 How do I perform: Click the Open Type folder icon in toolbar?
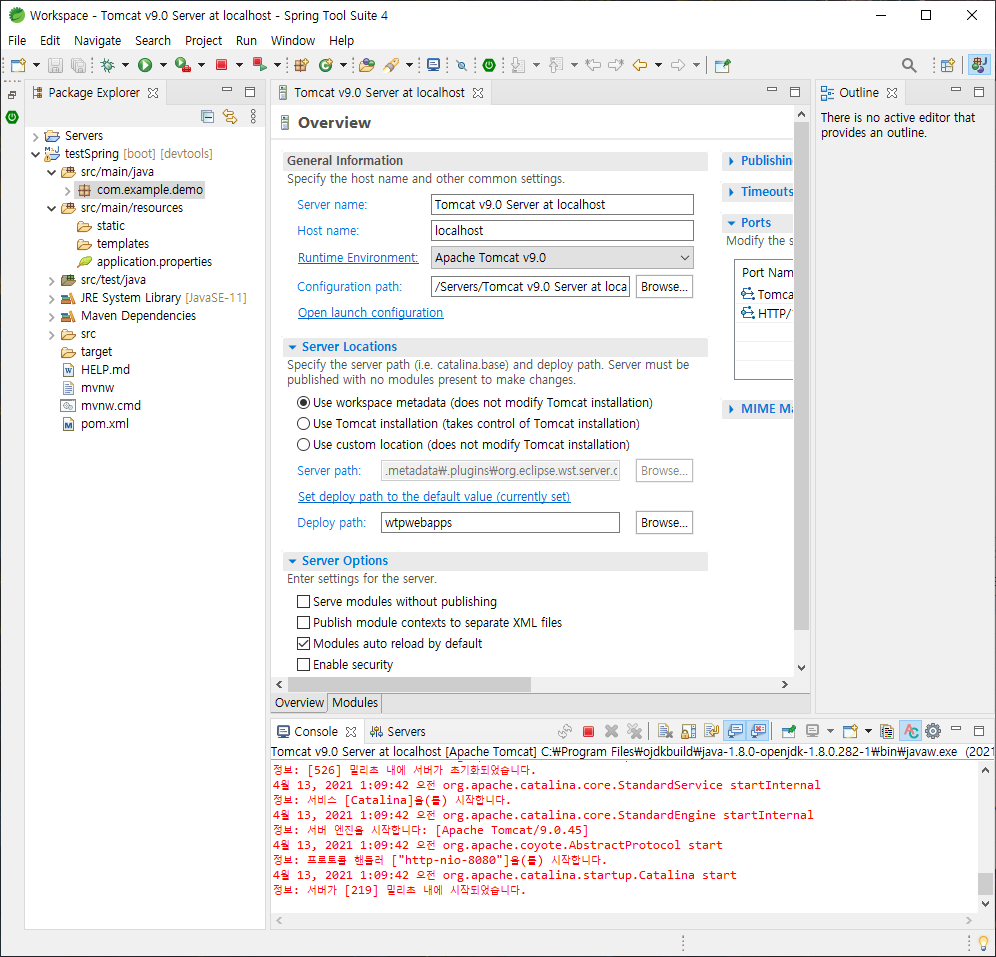367,65
